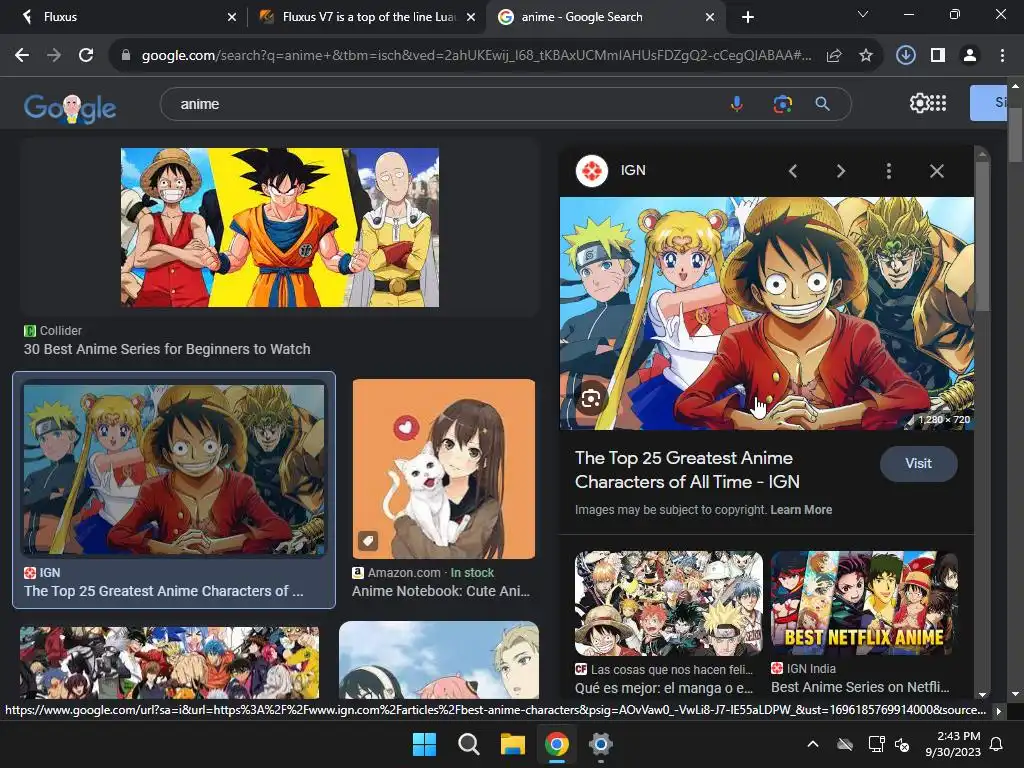
Task: Click the browser forward arrow
Action: (x=54, y=56)
